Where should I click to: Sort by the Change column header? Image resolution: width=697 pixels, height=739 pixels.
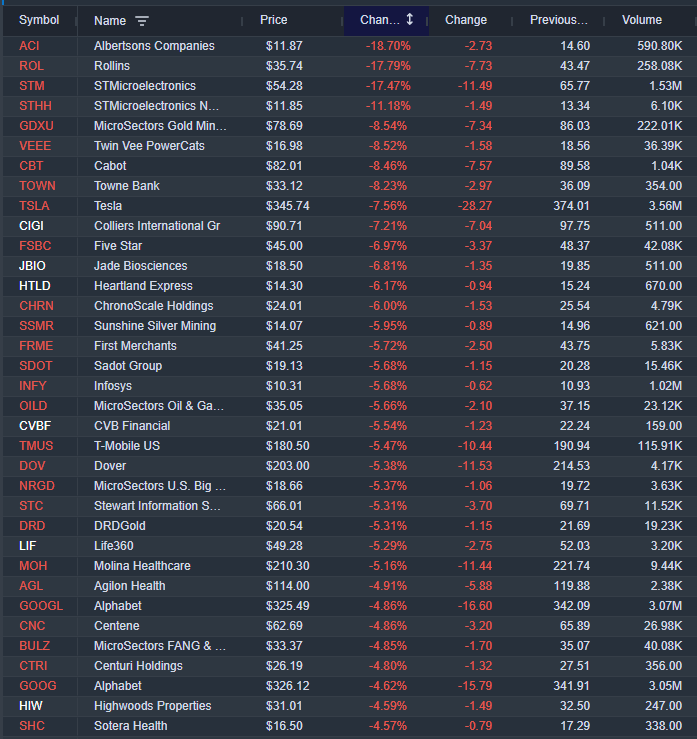[466, 20]
